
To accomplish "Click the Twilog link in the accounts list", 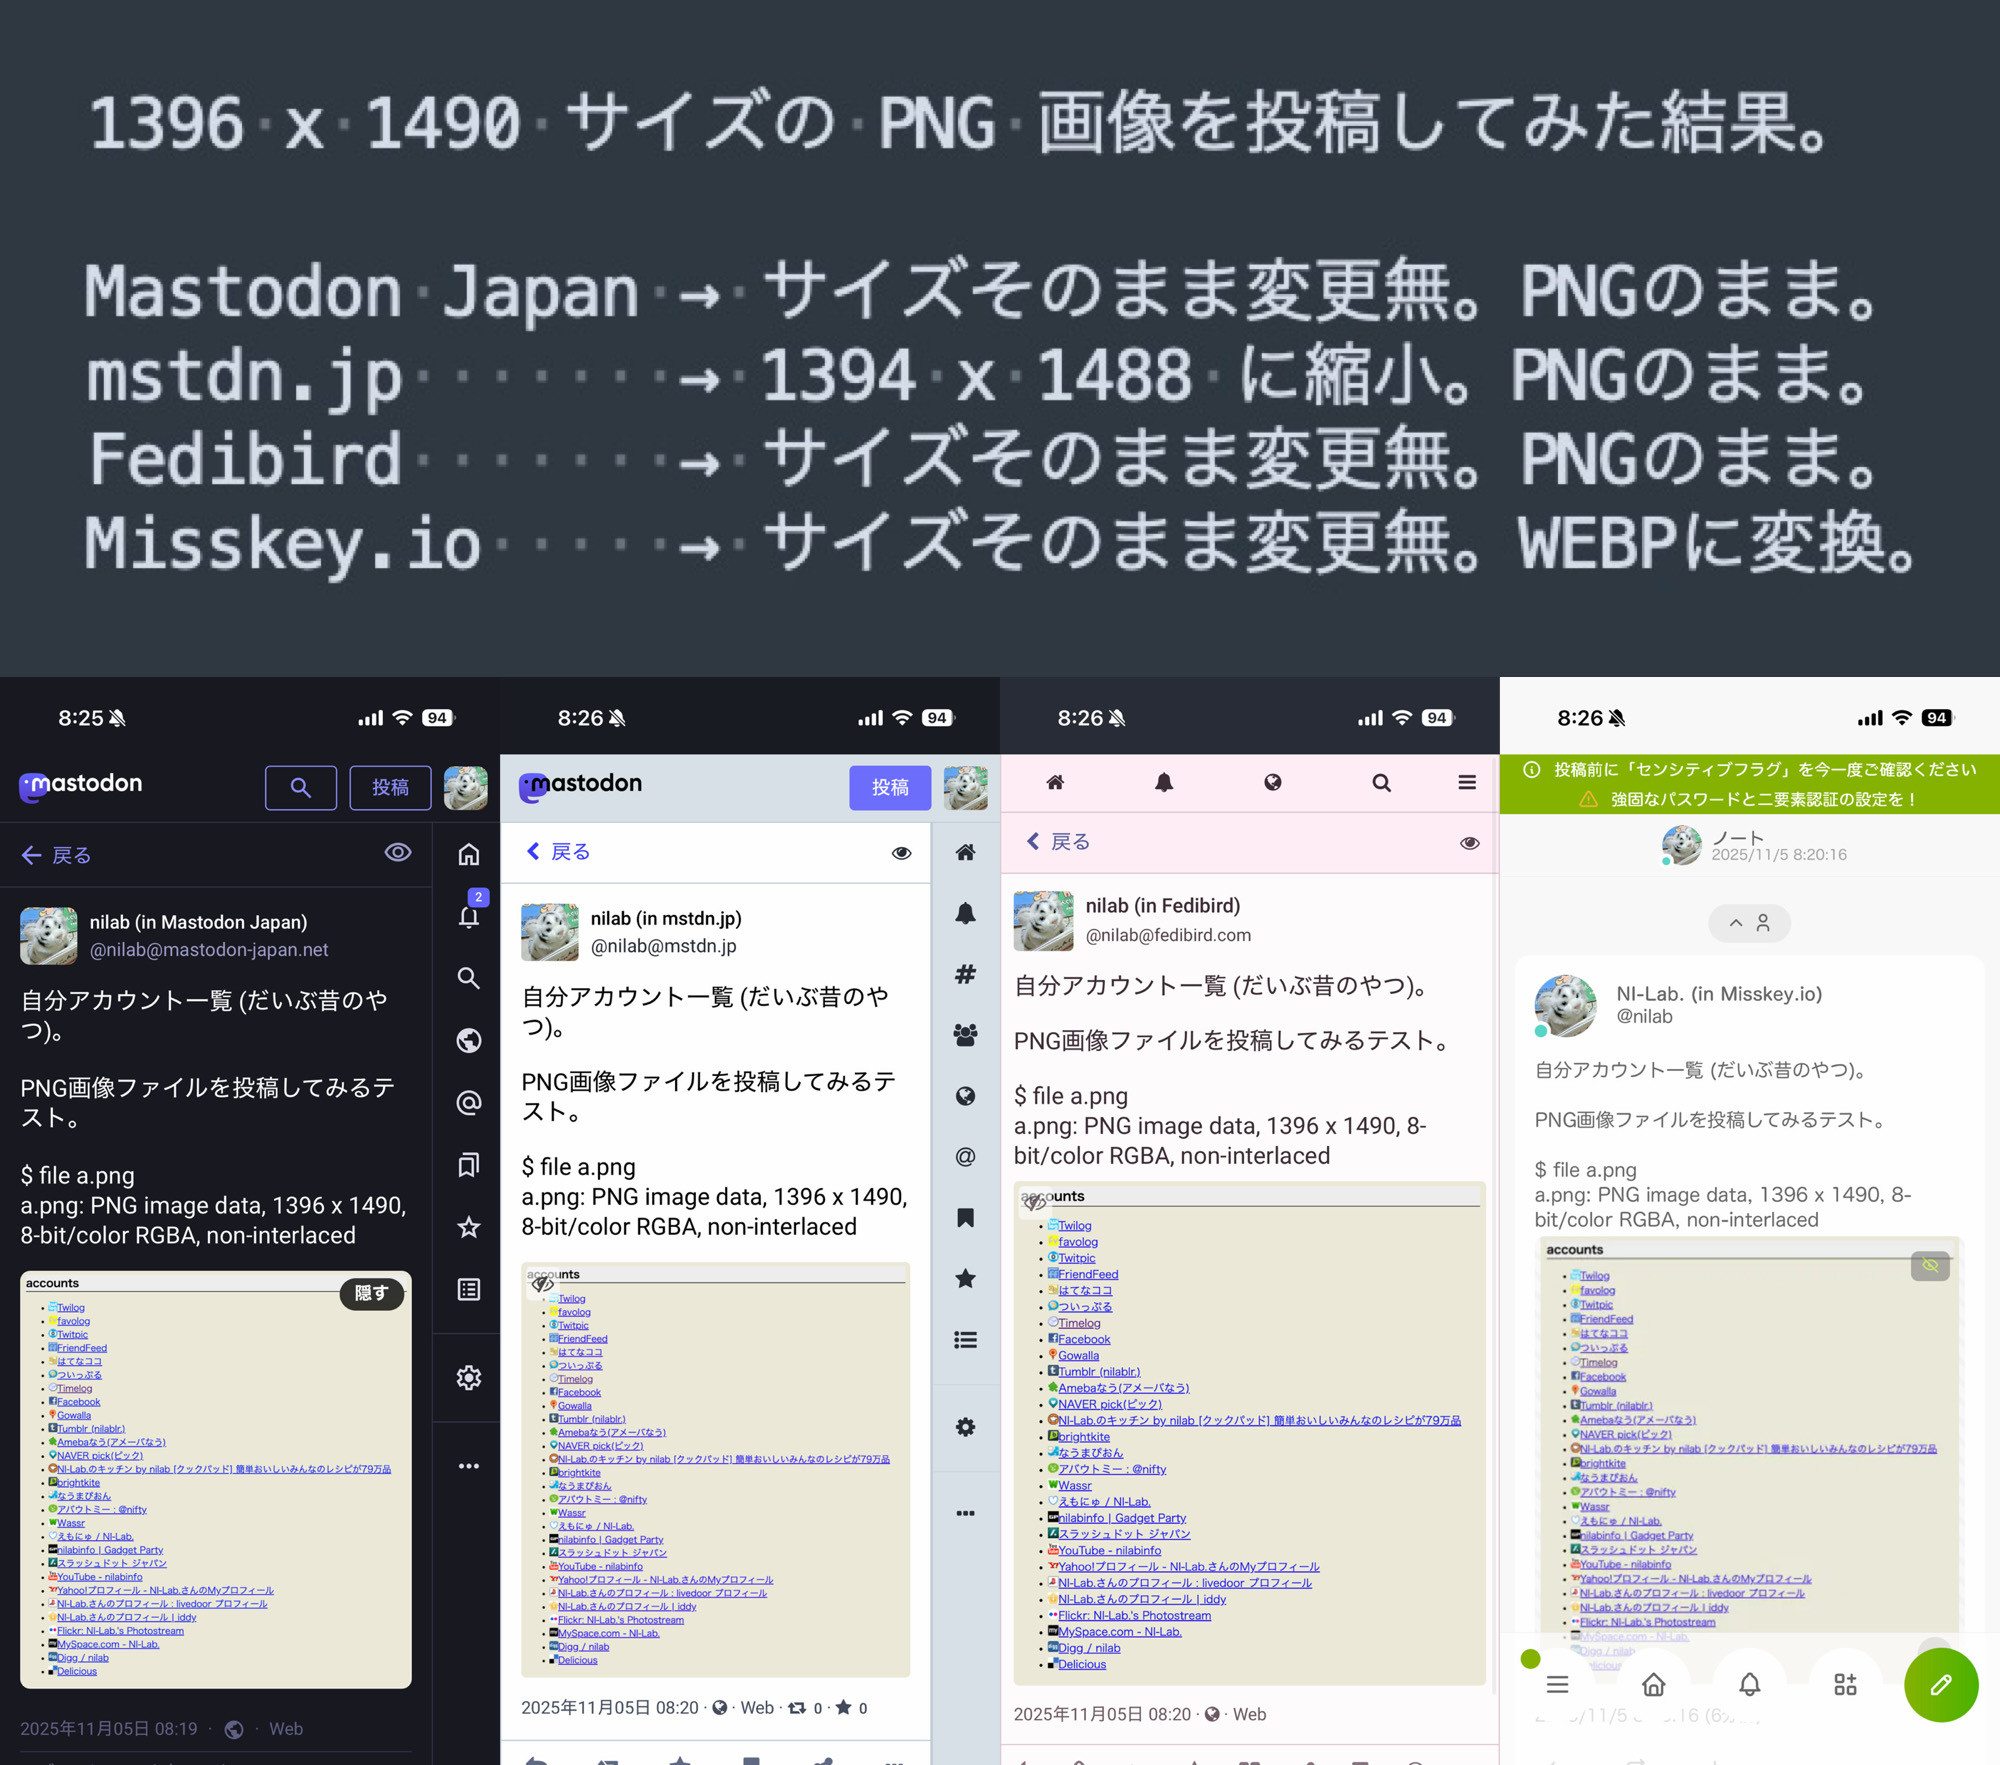I will coord(70,1306).
